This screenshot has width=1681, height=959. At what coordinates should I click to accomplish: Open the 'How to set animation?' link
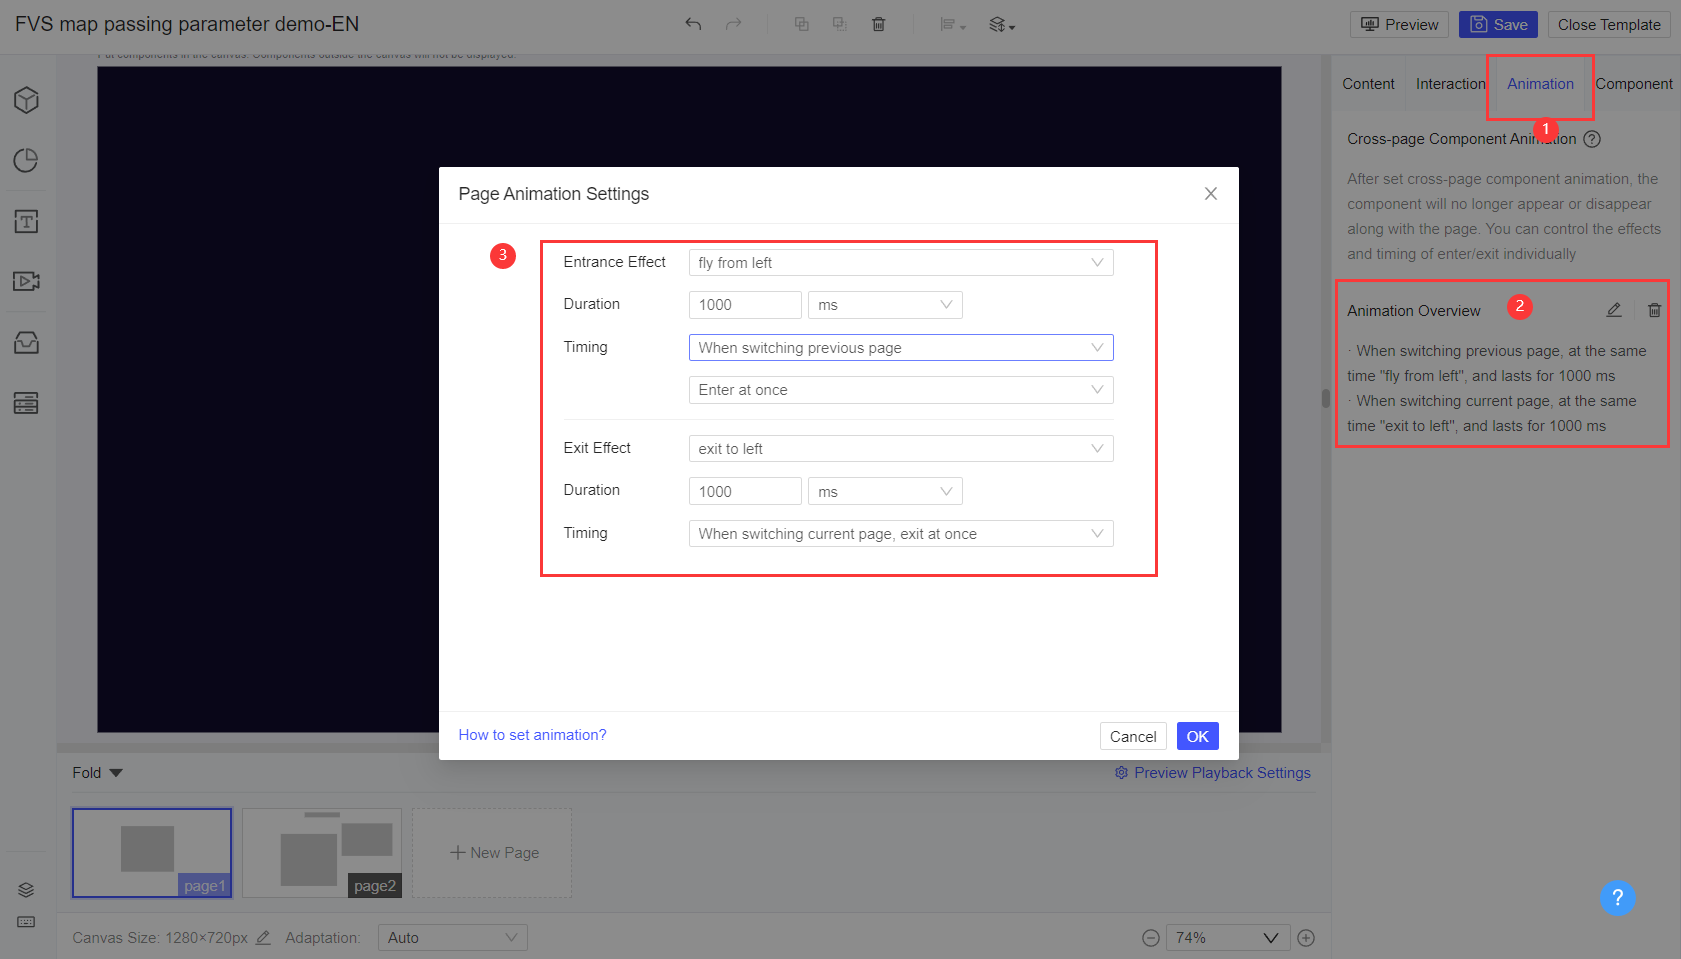pos(532,734)
